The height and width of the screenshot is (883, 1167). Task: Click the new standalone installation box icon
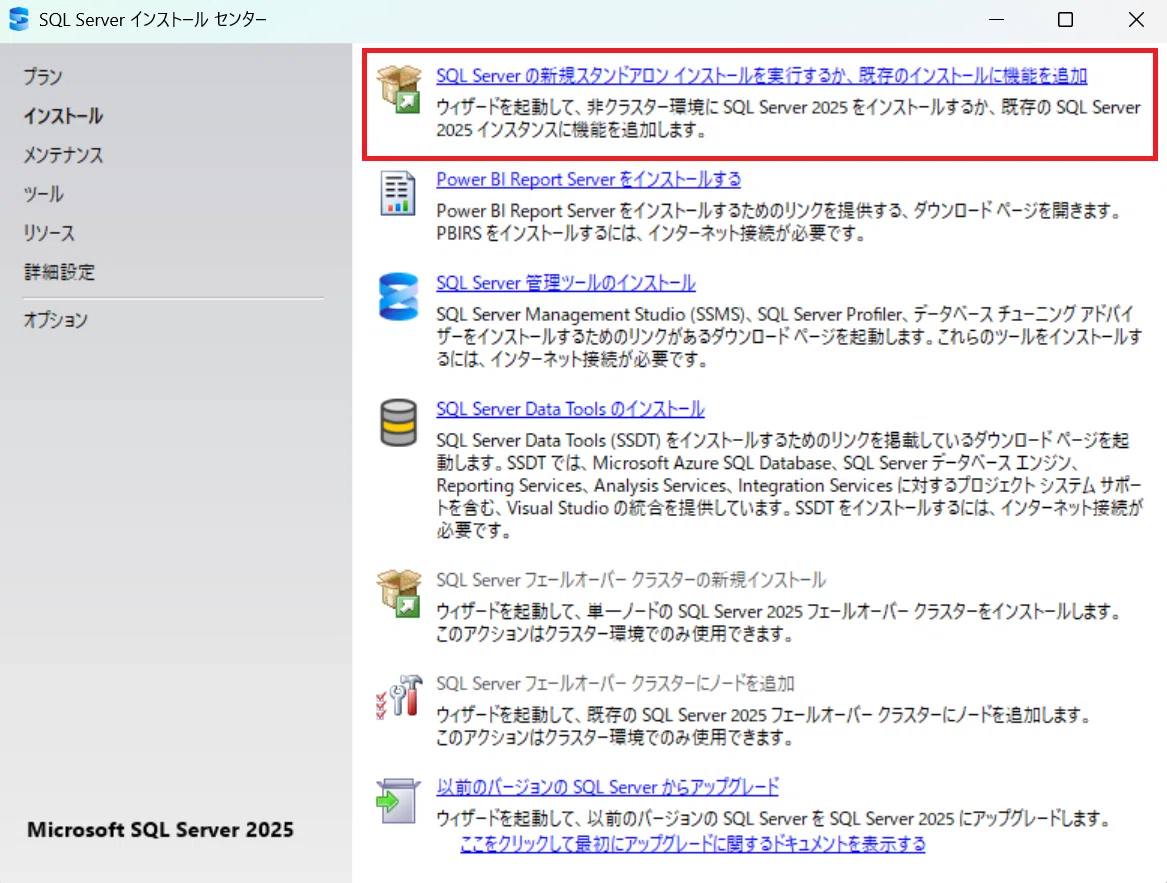coord(399,88)
